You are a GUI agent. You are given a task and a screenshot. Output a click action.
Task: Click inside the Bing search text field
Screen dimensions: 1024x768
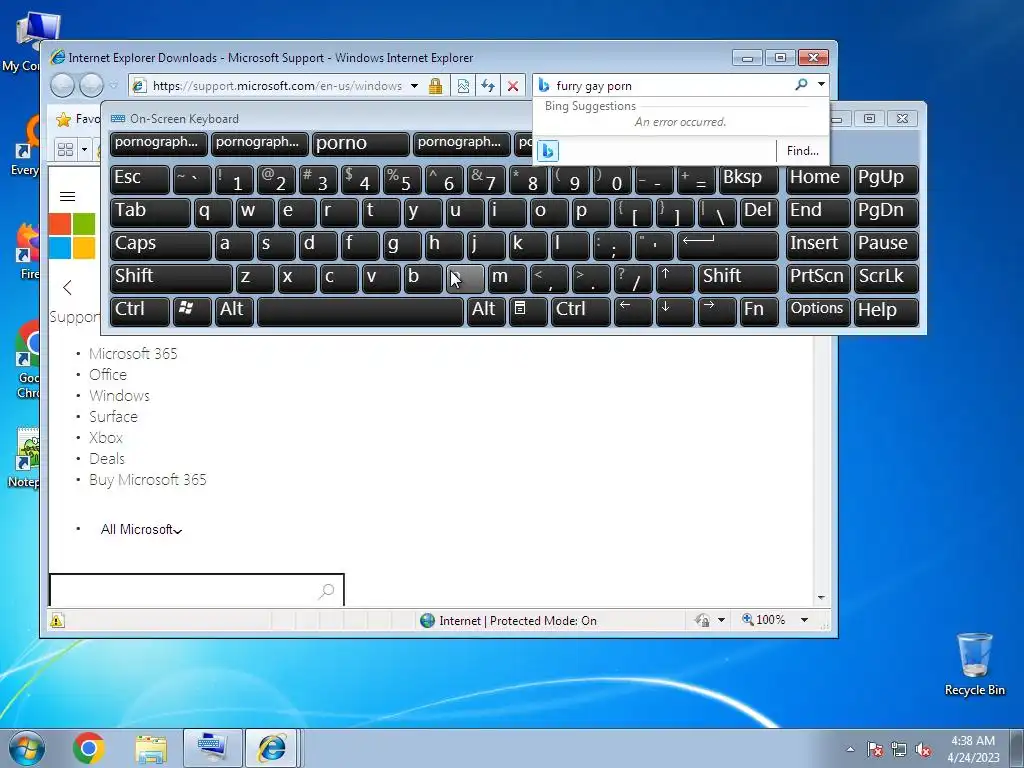pos(673,85)
